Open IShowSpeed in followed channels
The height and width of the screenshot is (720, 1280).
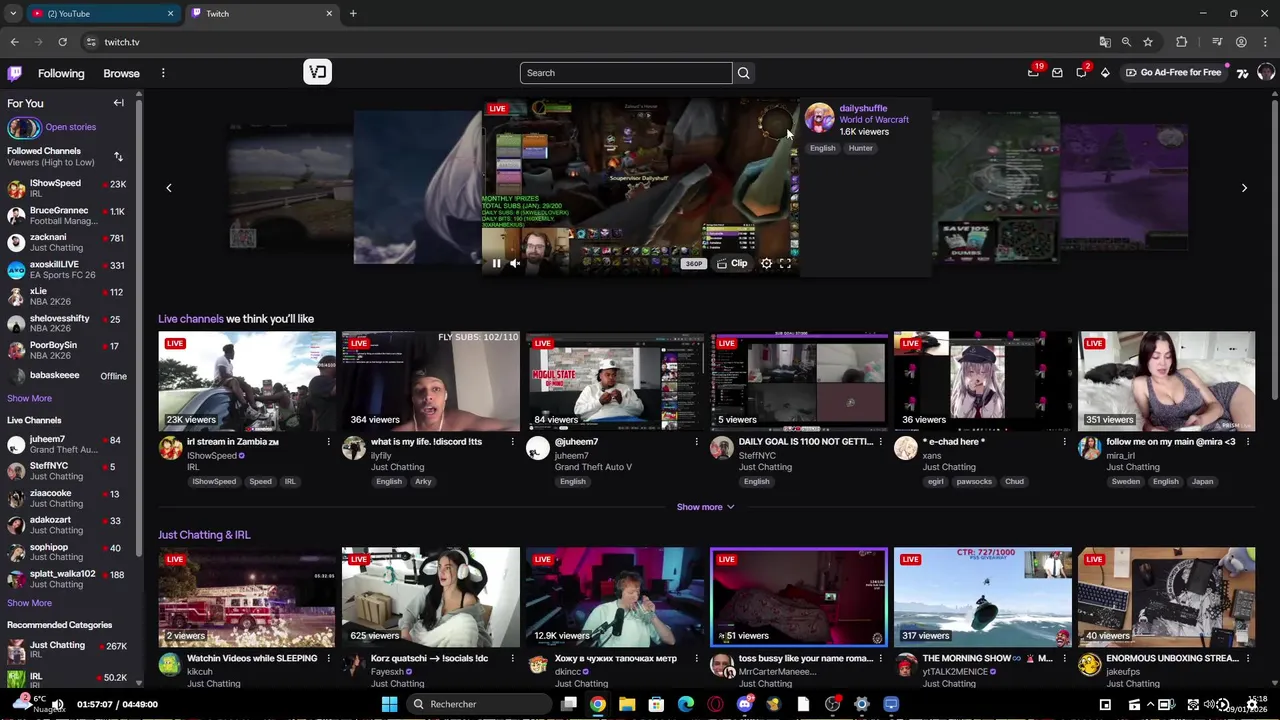67,188
